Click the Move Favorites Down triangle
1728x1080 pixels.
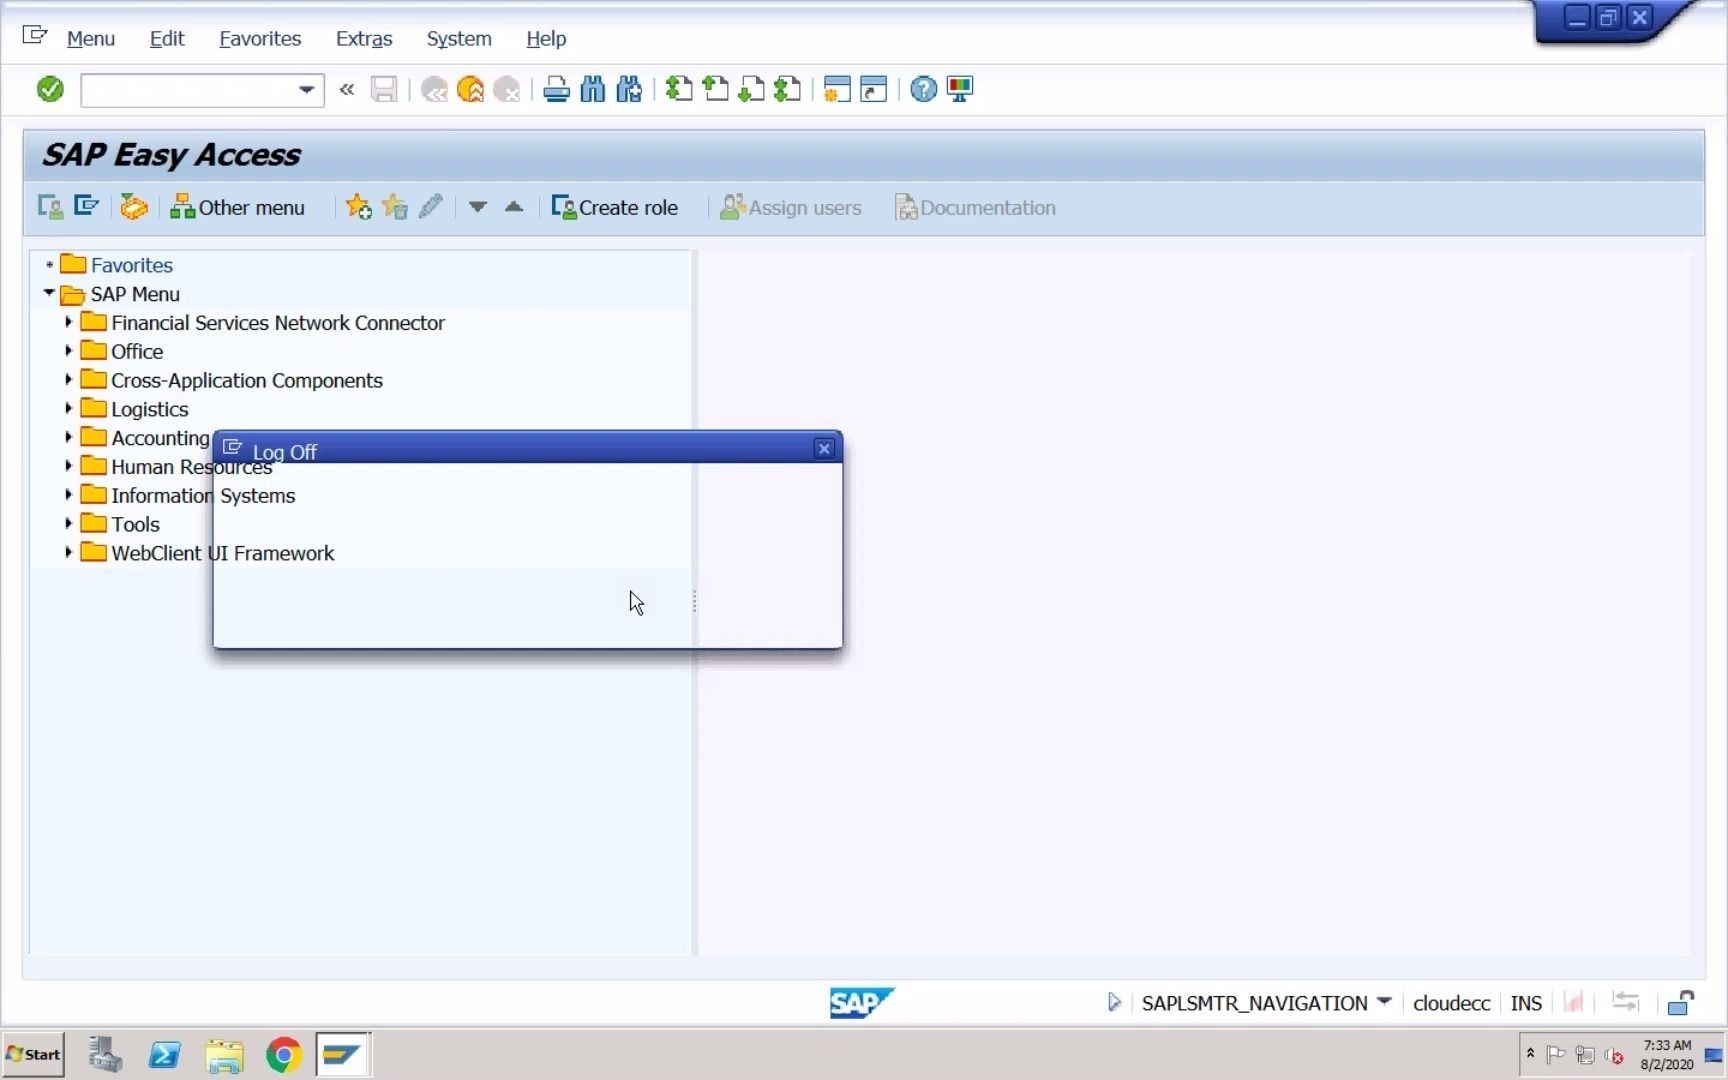click(x=478, y=207)
